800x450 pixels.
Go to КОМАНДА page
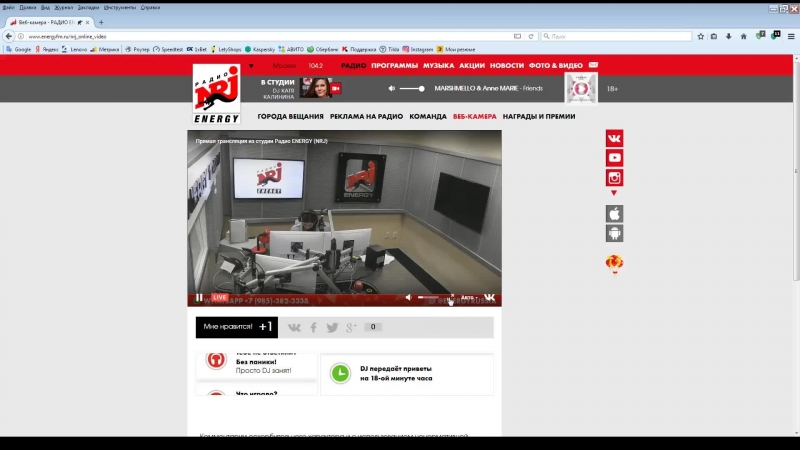click(428, 116)
